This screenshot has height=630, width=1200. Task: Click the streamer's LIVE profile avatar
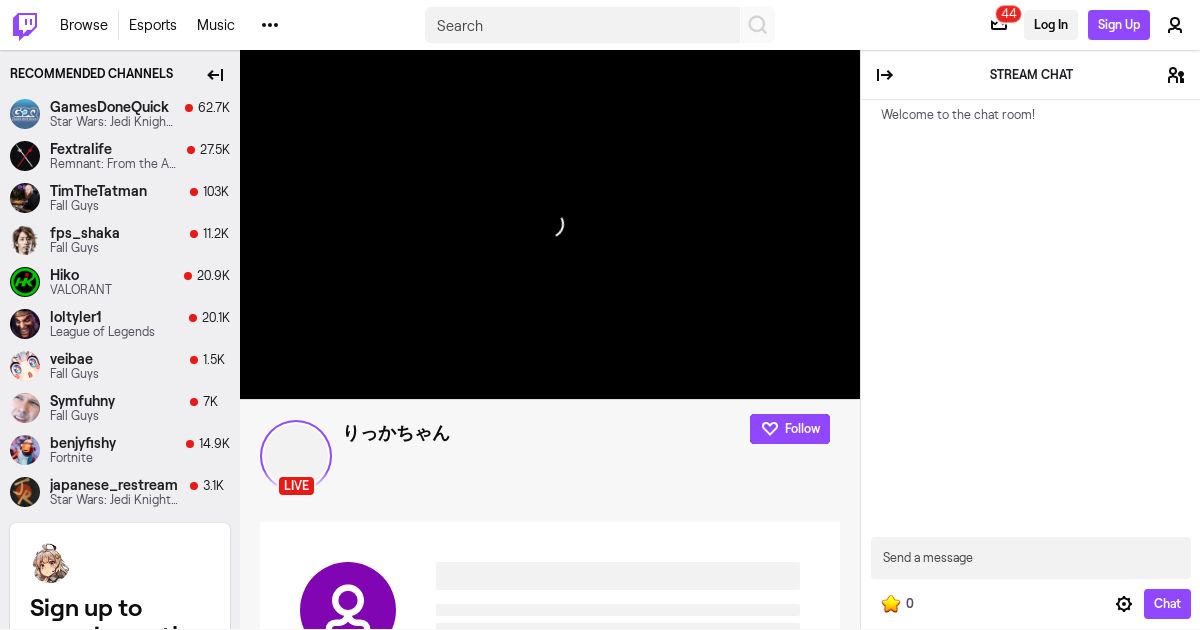pos(296,456)
